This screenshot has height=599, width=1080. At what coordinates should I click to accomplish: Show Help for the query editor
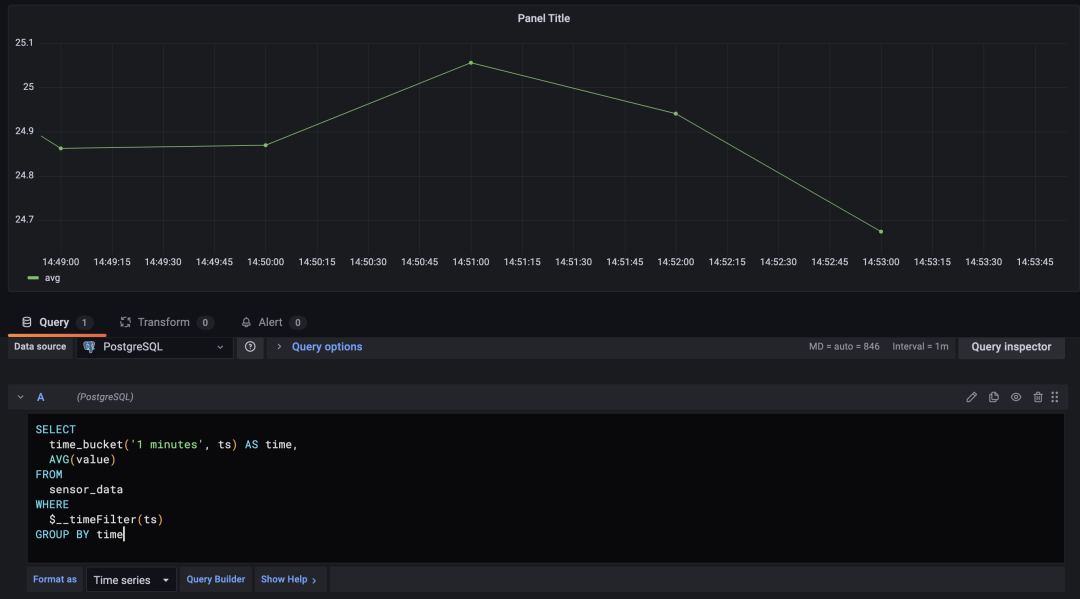point(289,580)
